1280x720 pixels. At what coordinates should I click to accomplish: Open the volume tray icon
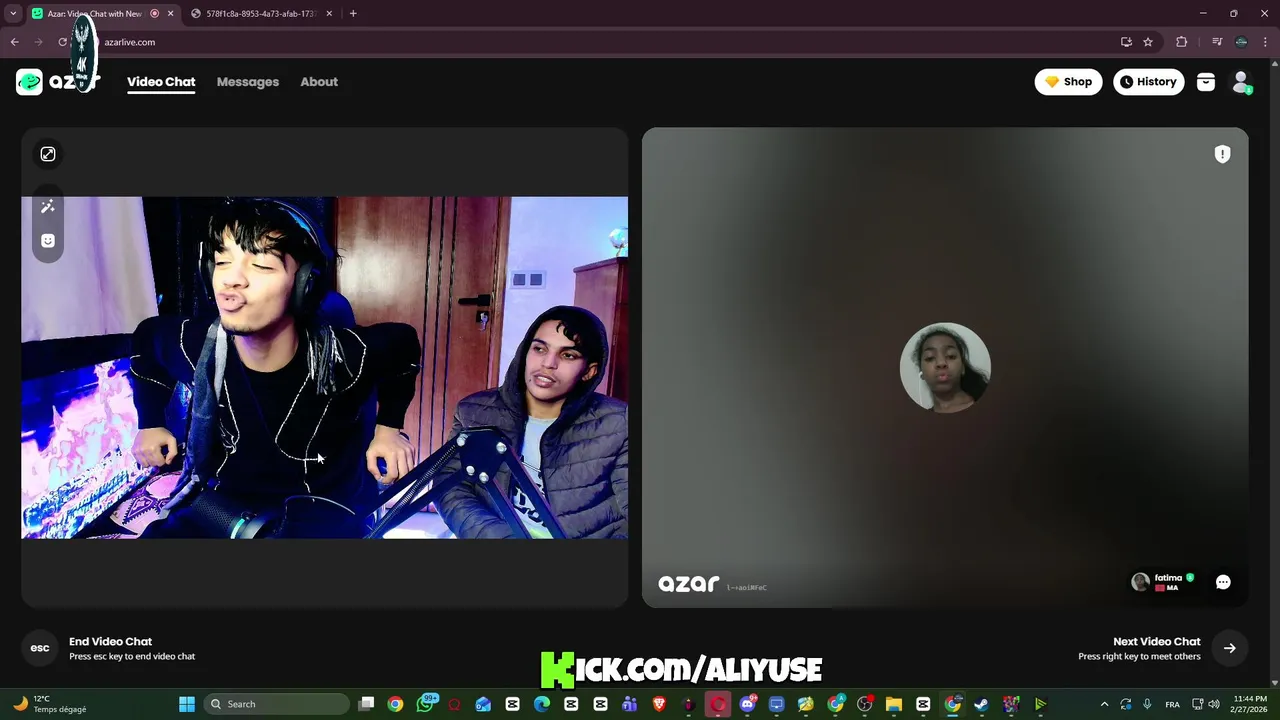[x=1214, y=704]
